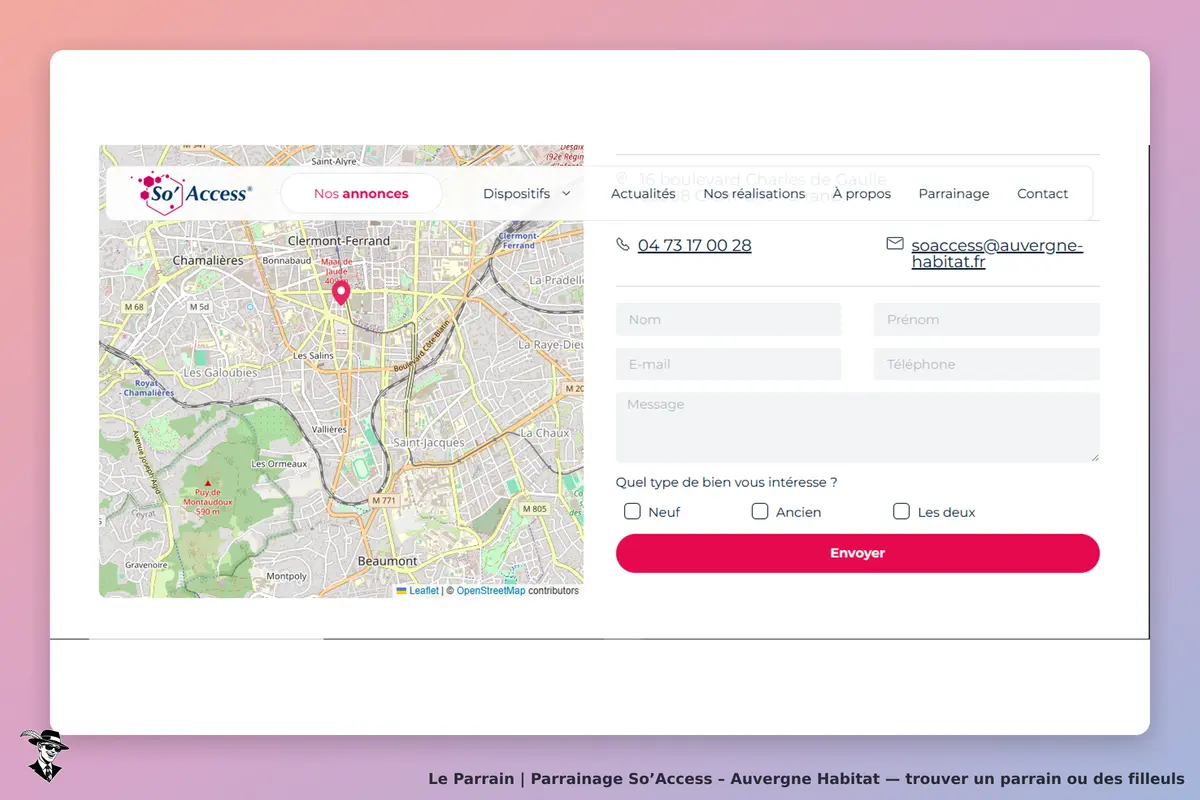Viewport: 1200px width, 800px height.
Task: Tick the Ancien checkbox
Action: (760, 511)
